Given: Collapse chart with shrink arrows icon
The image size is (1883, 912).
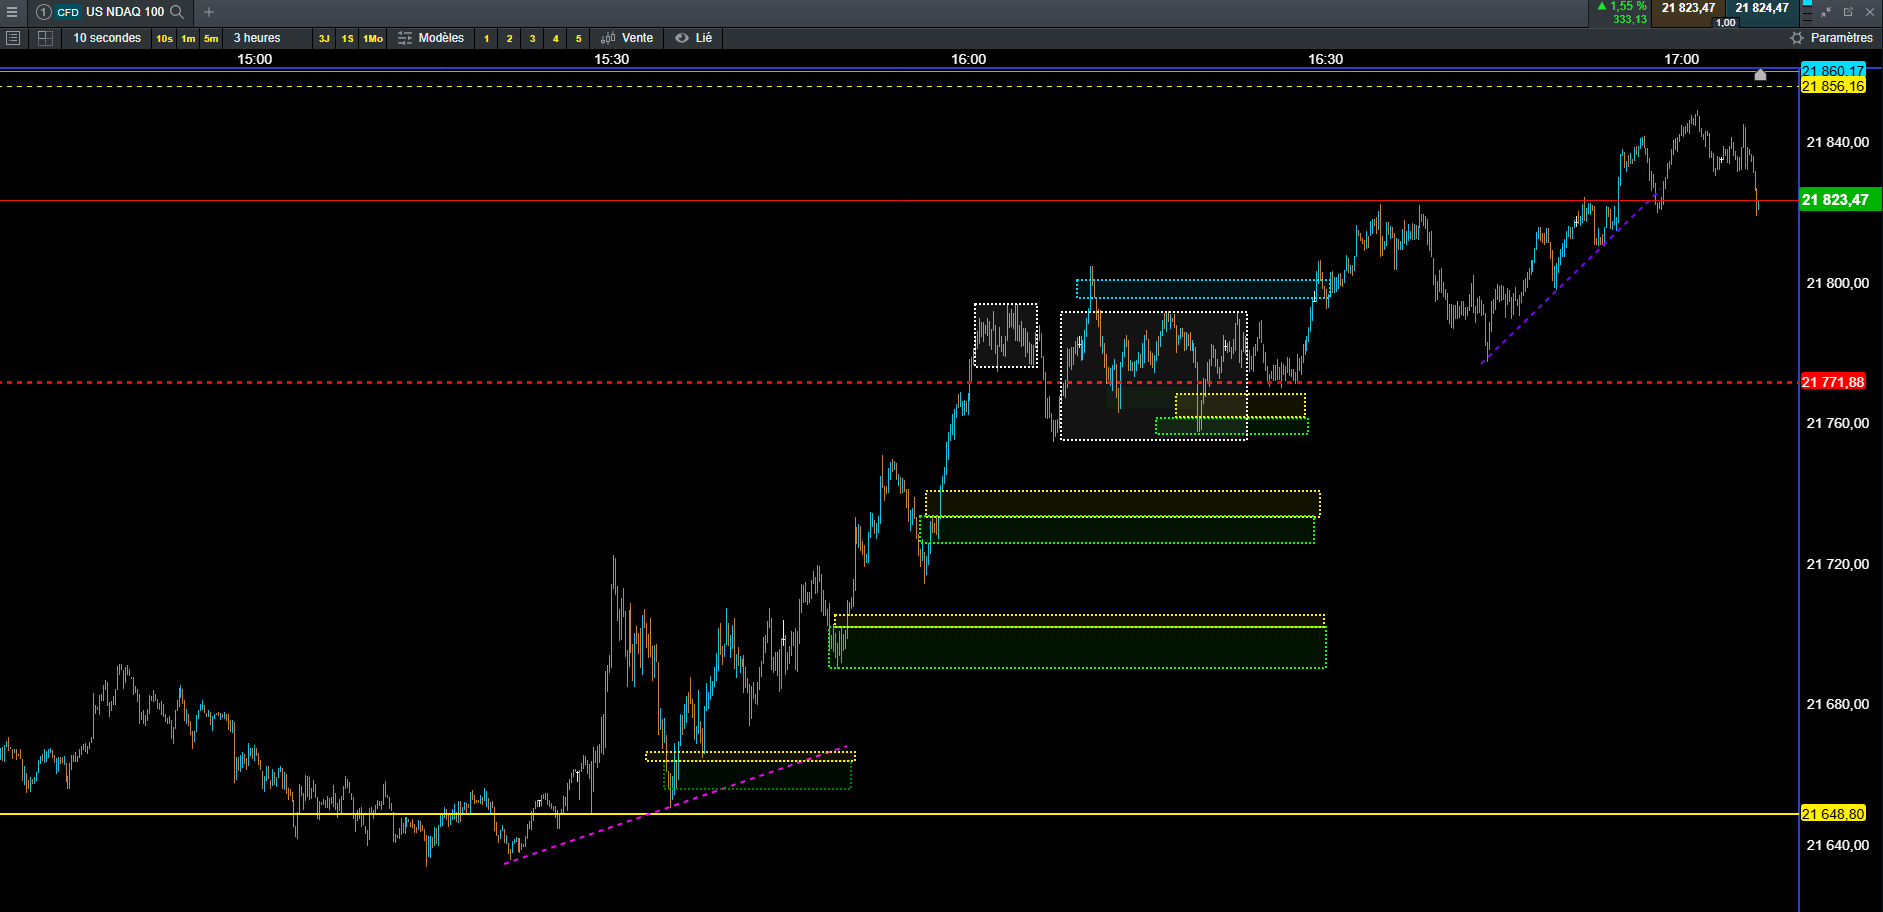Looking at the screenshot, I should pos(1826,12).
